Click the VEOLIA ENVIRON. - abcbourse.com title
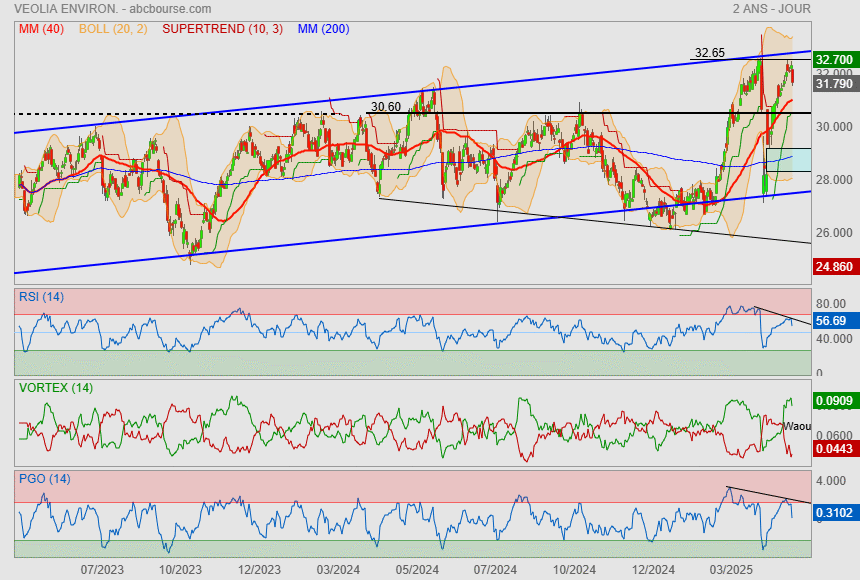This screenshot has height=580, width=860. tap(112, 9)
